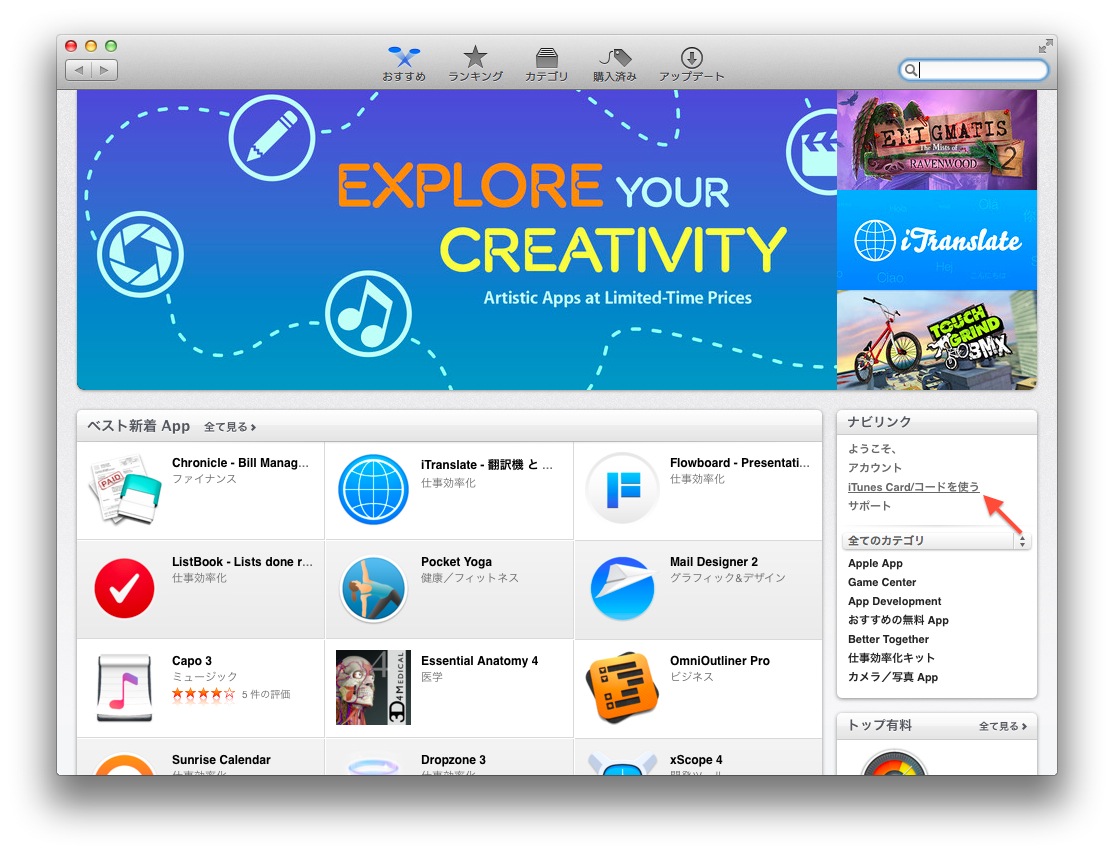Viewport: 1114px width, 854px height.
Task: Click Capo 3 title text
Action: pos(192,661)
